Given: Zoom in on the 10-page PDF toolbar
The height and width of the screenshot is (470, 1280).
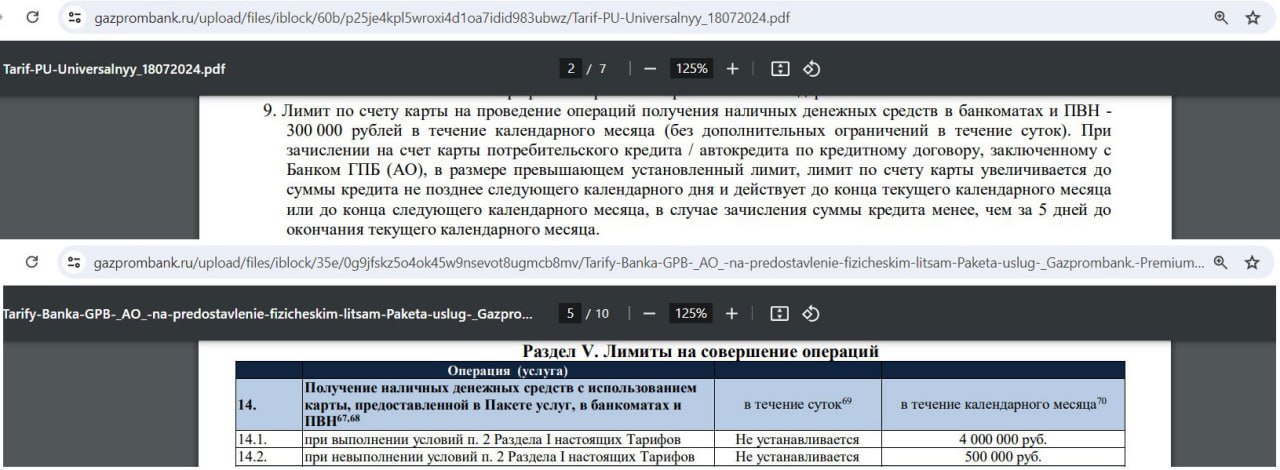Looking at the screenshot, I should tap(732, 314).
